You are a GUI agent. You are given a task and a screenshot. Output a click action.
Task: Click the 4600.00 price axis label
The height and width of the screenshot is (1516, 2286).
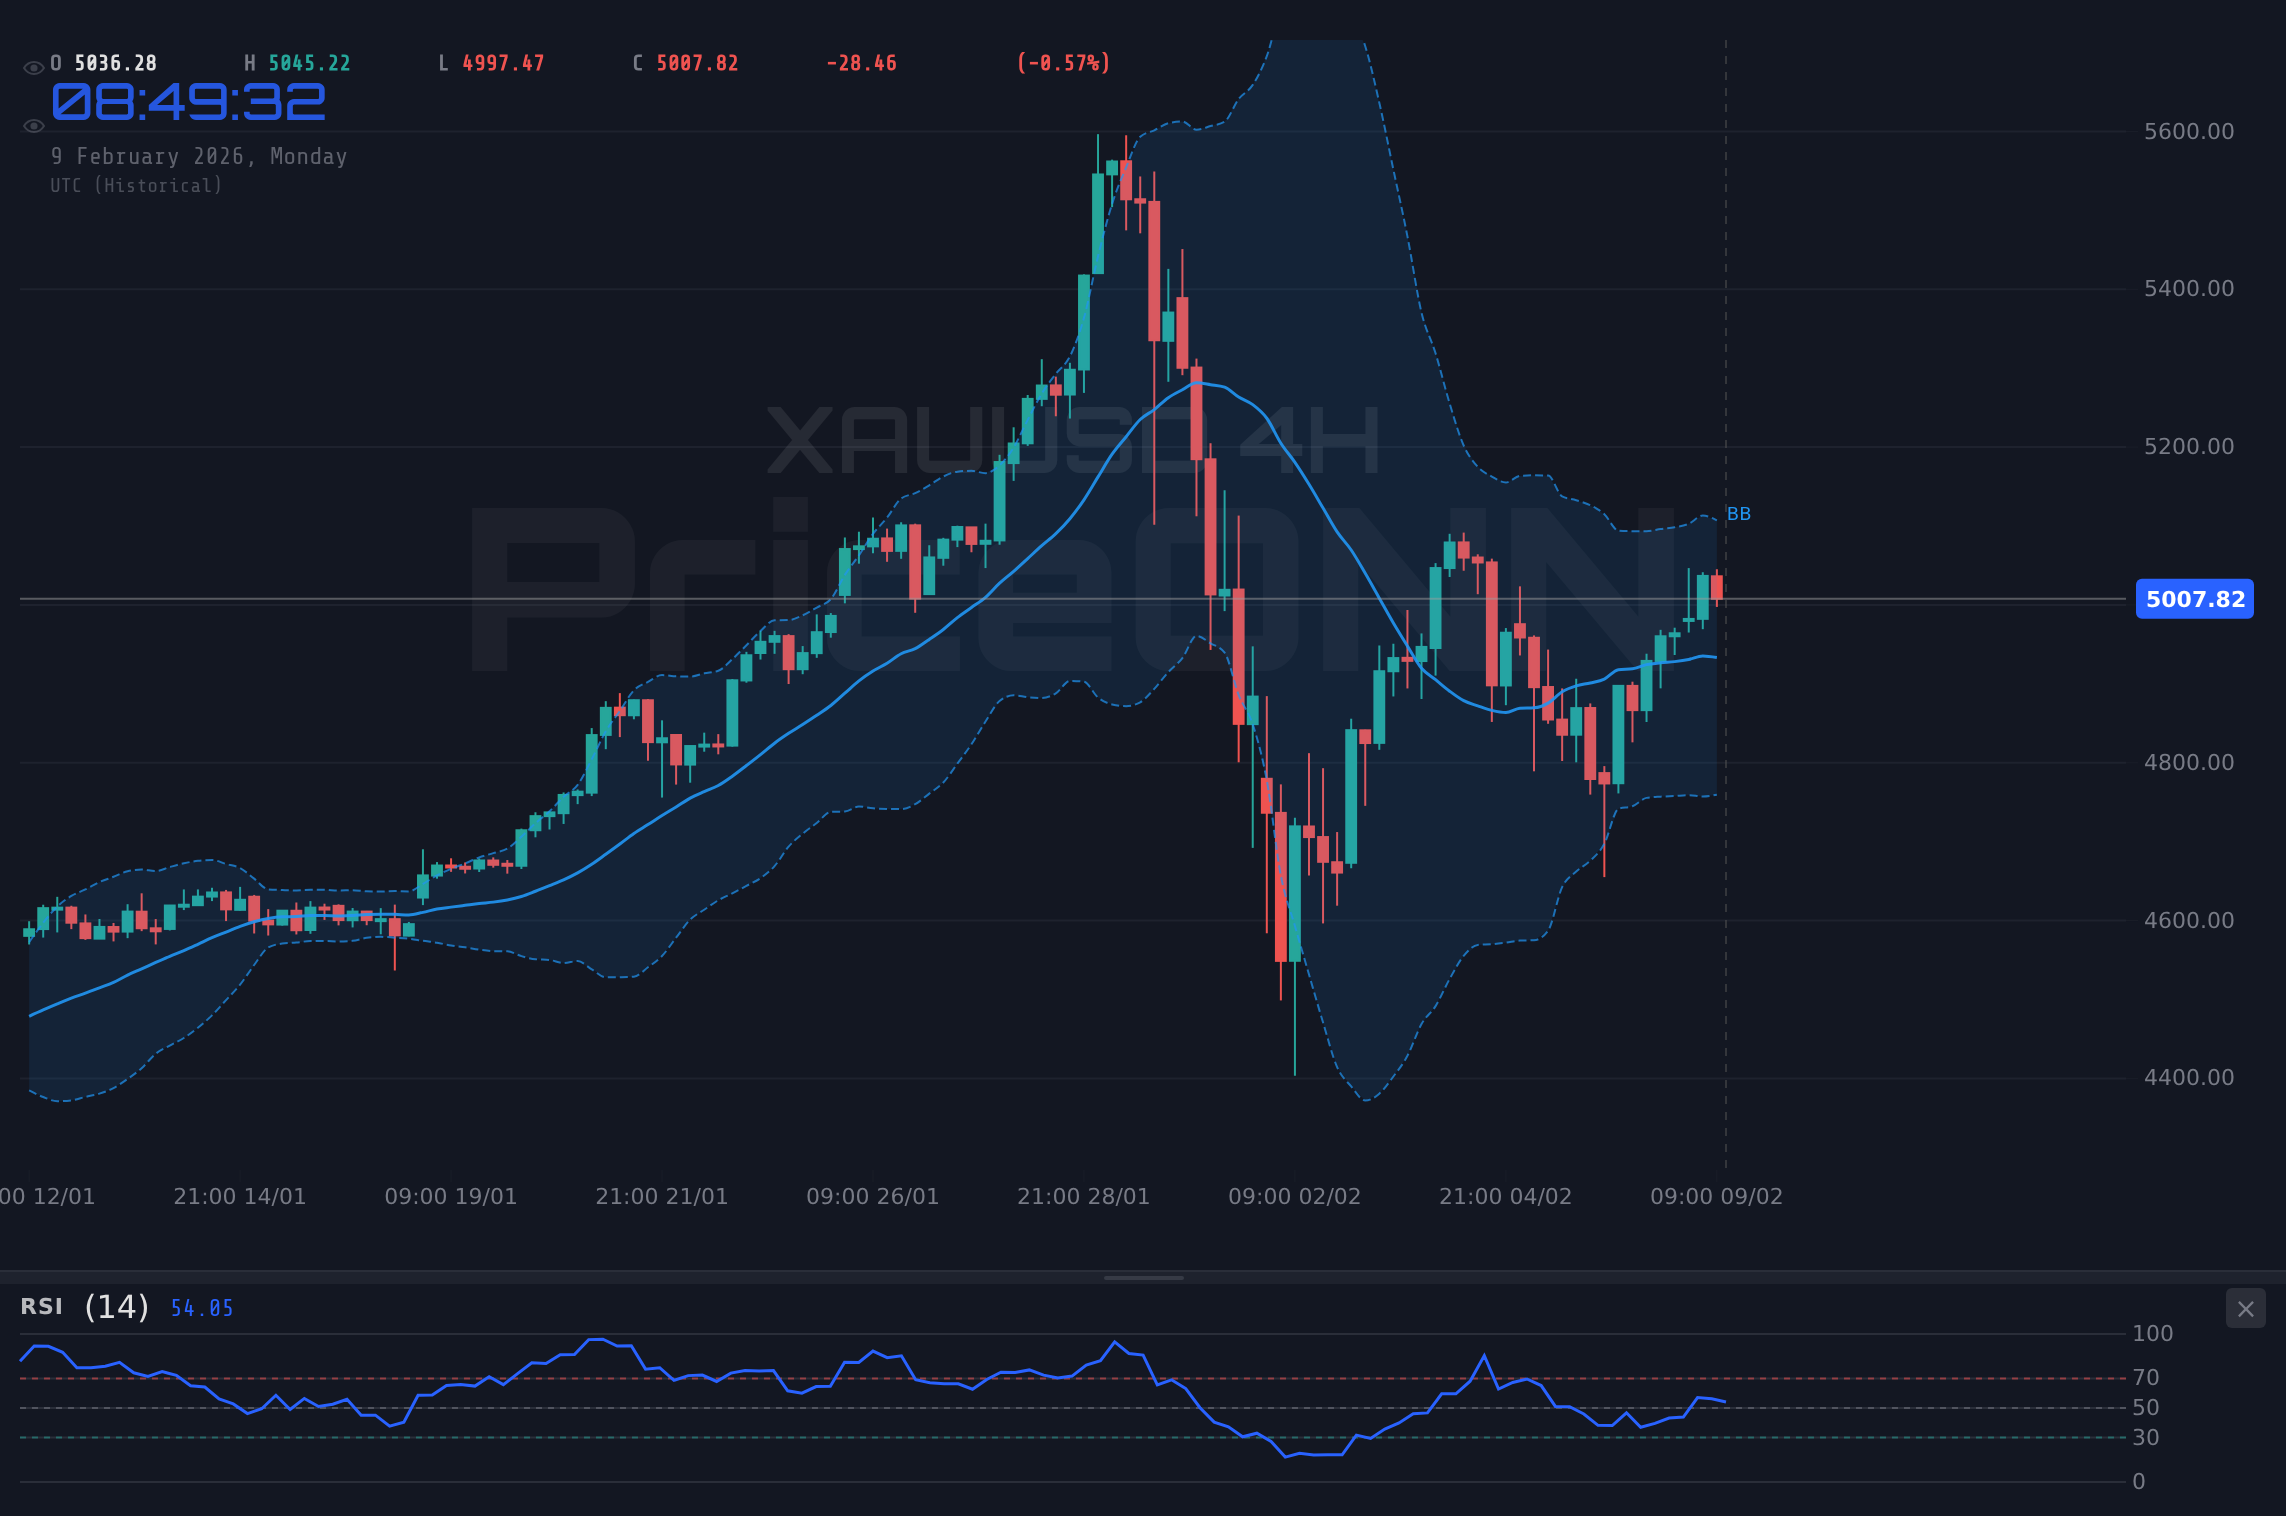click(x=2189, y=920)
